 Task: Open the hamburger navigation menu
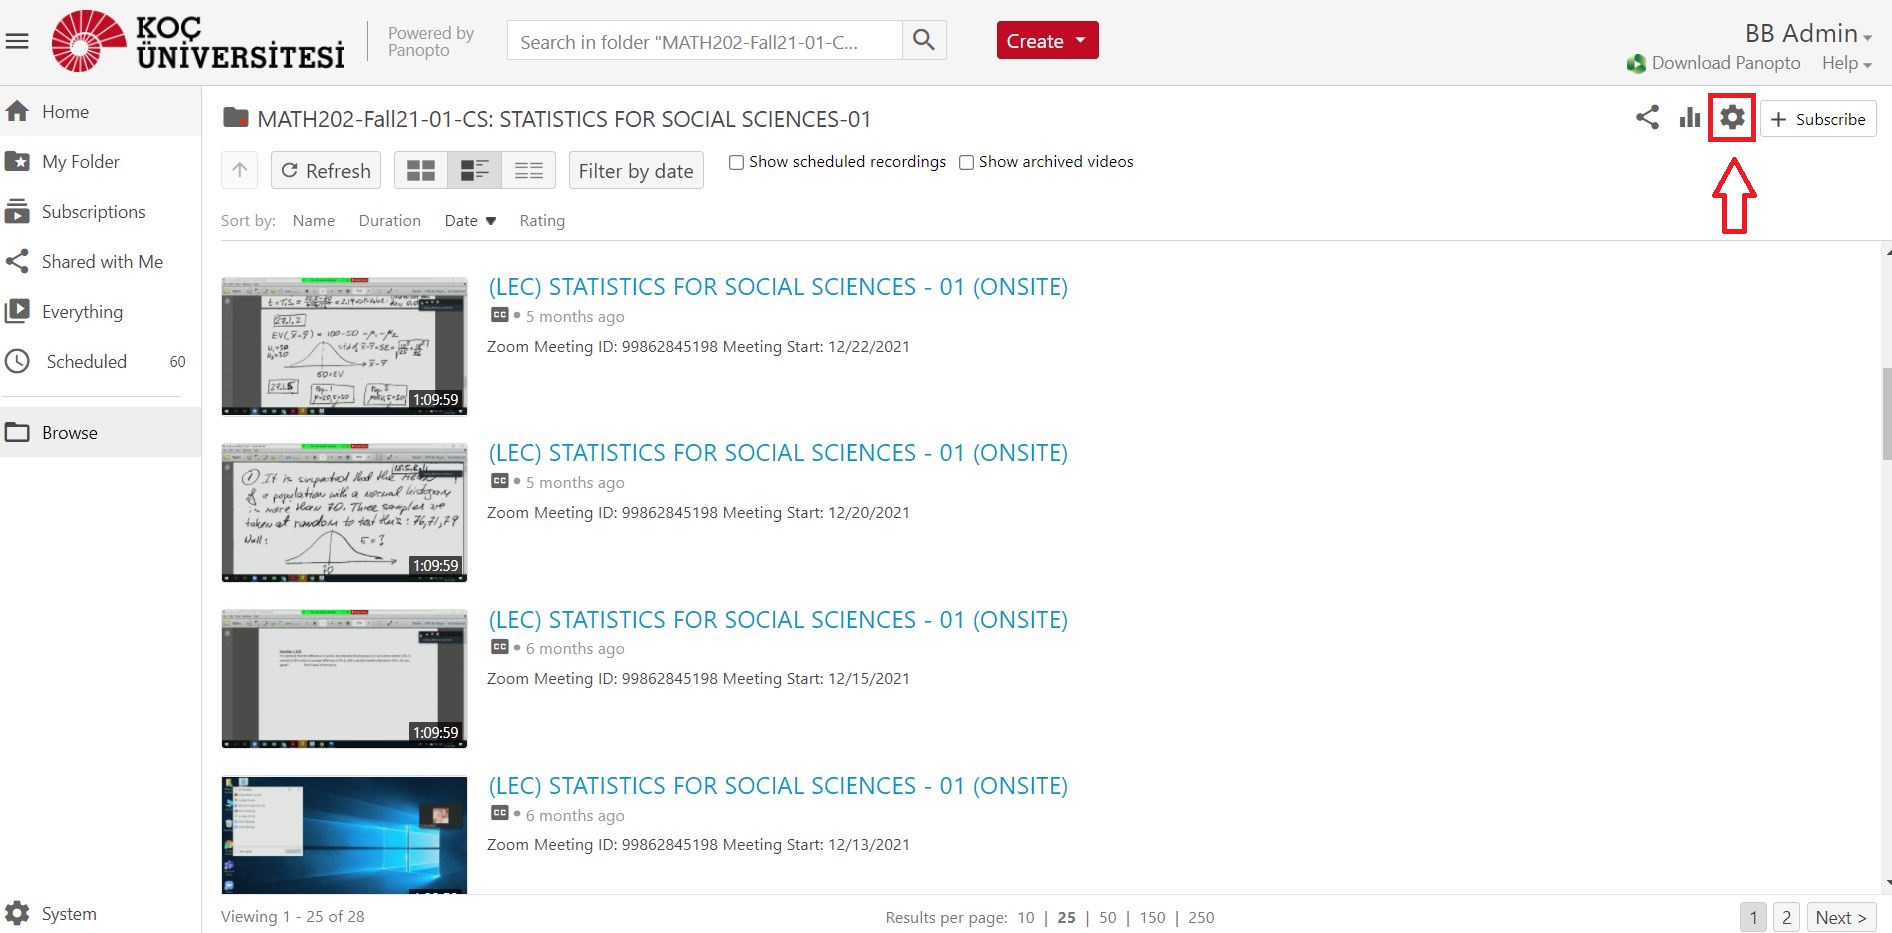pos(17,42)
